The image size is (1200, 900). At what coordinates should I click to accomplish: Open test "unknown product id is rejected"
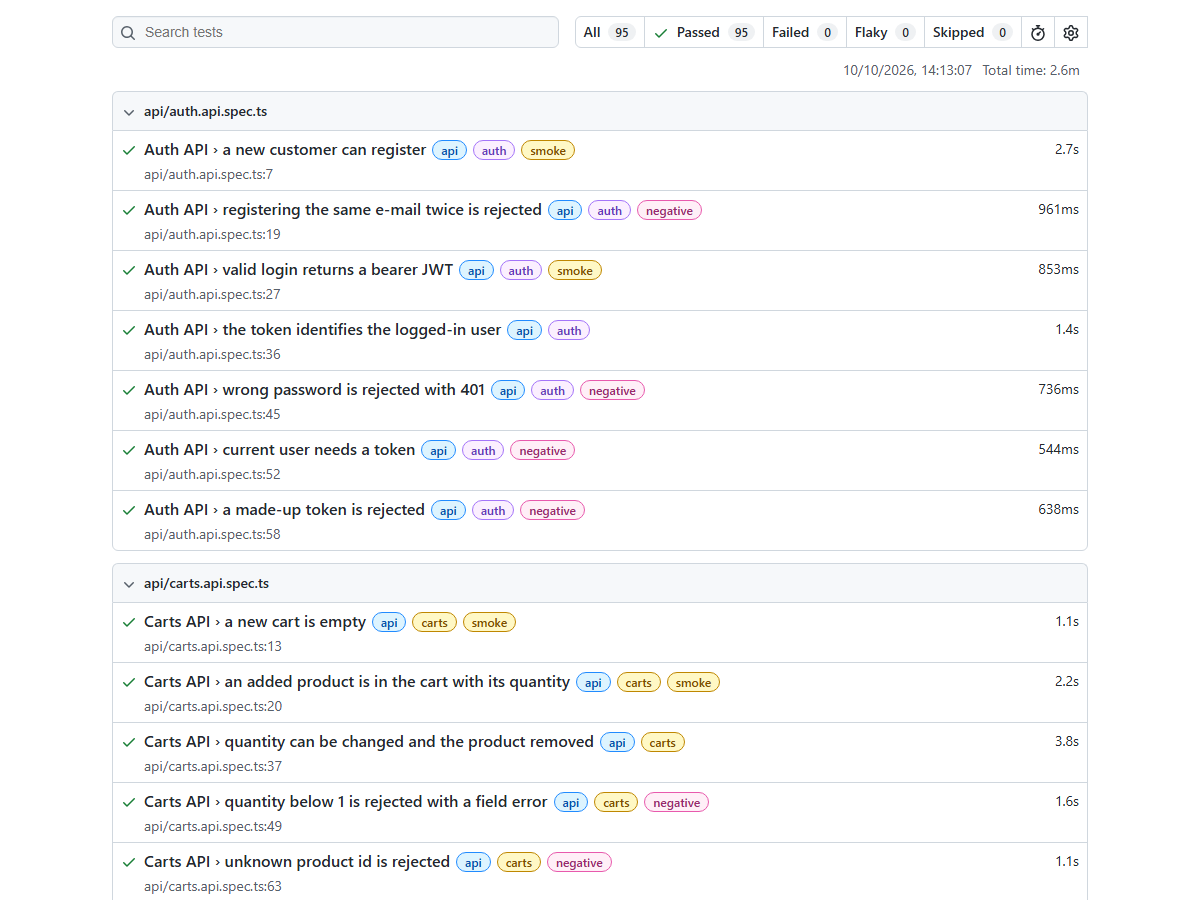[x=297, y=862]
